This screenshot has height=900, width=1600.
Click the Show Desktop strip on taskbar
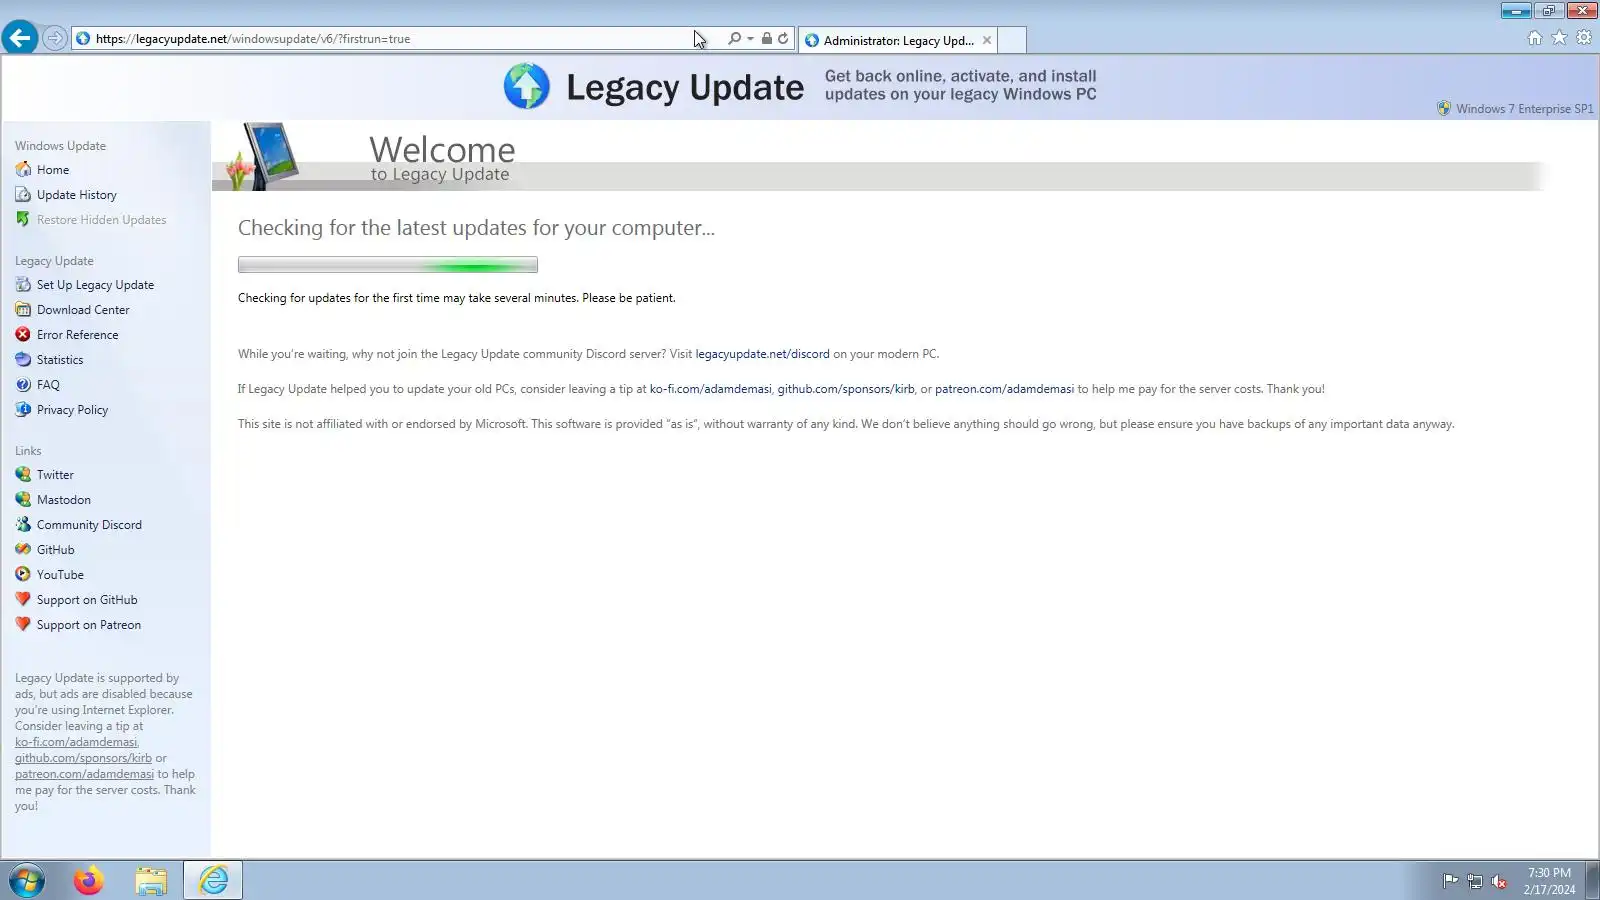[x=1592, y=881]
